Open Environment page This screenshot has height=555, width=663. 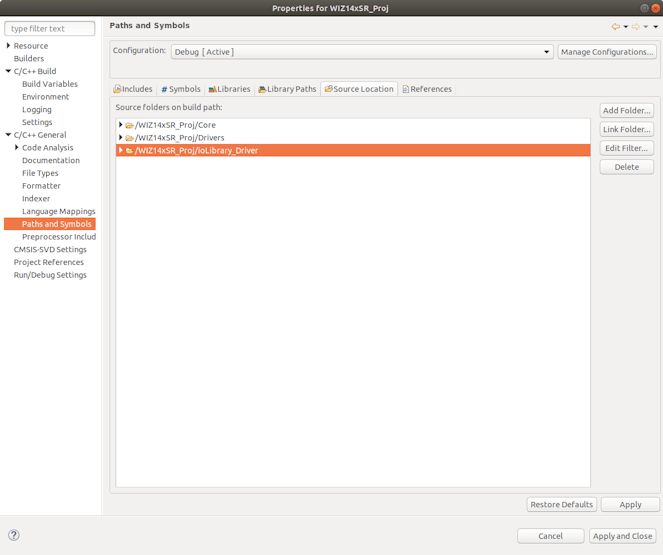[45, 97]
